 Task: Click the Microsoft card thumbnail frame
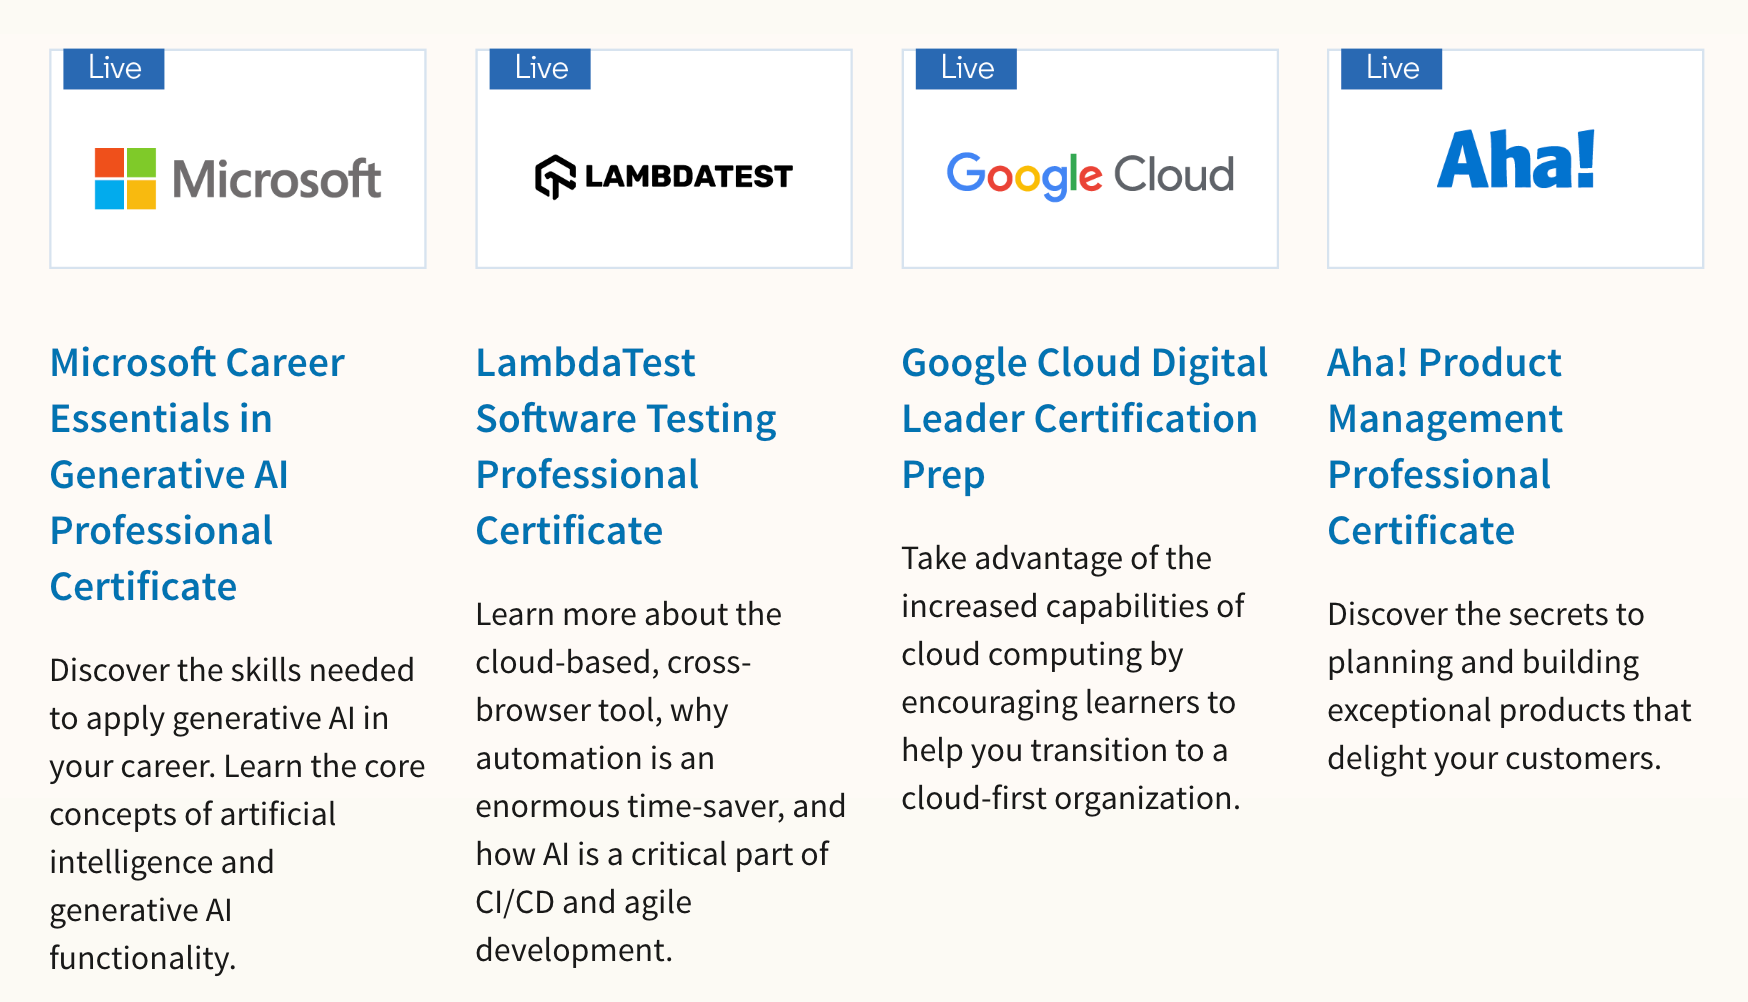pos(238,159)
